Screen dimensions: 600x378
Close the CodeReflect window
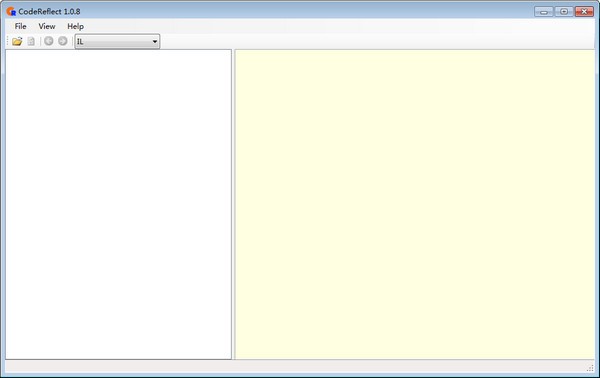tap(584, 11)
